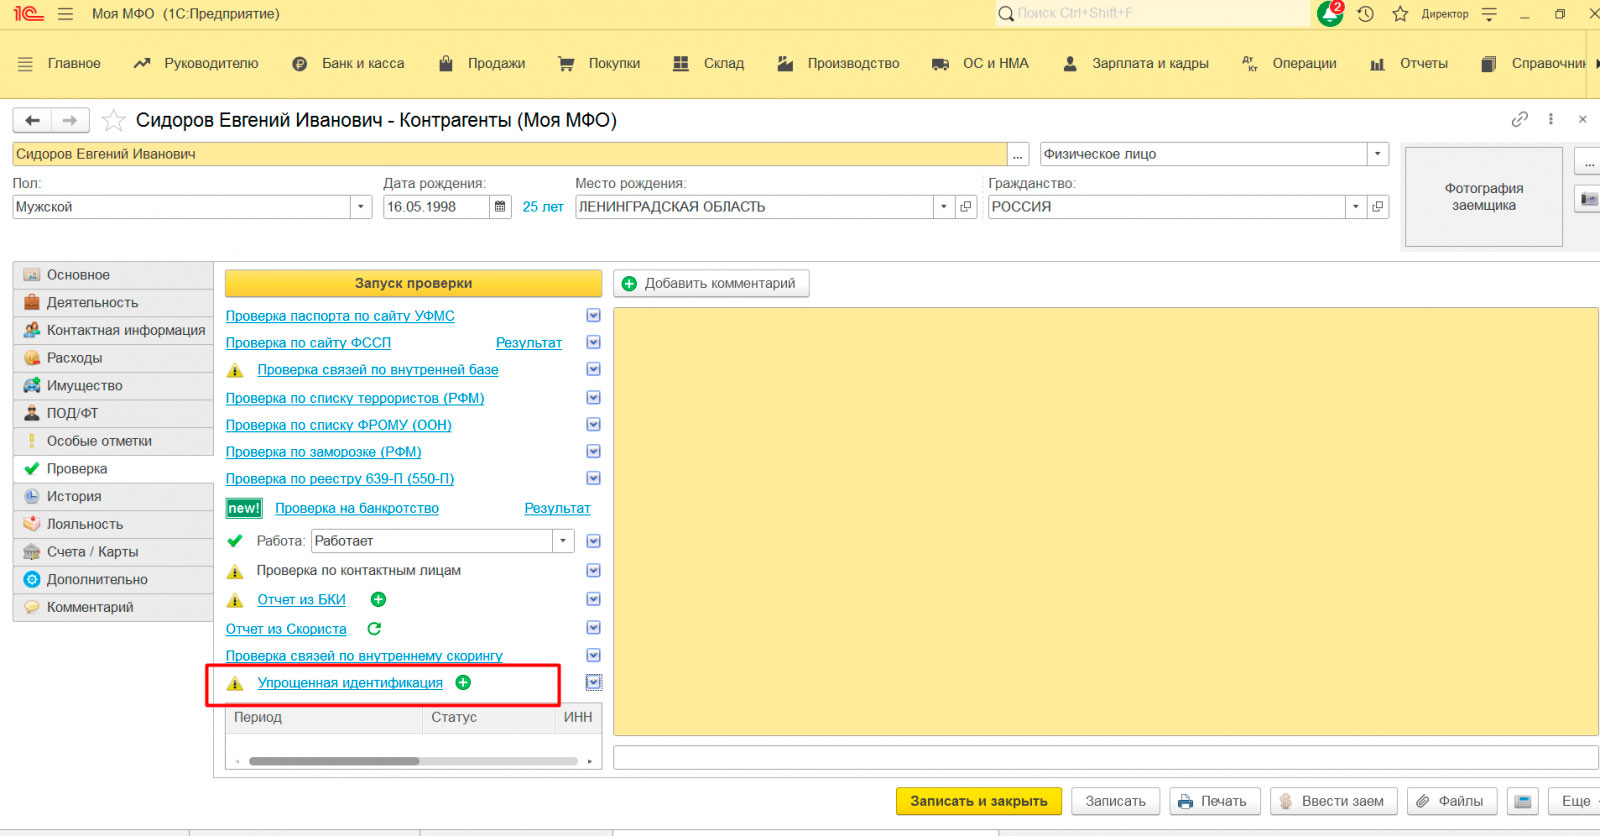Add simplified identification with green plus
1600x836 pixels.
coord(463,683)
